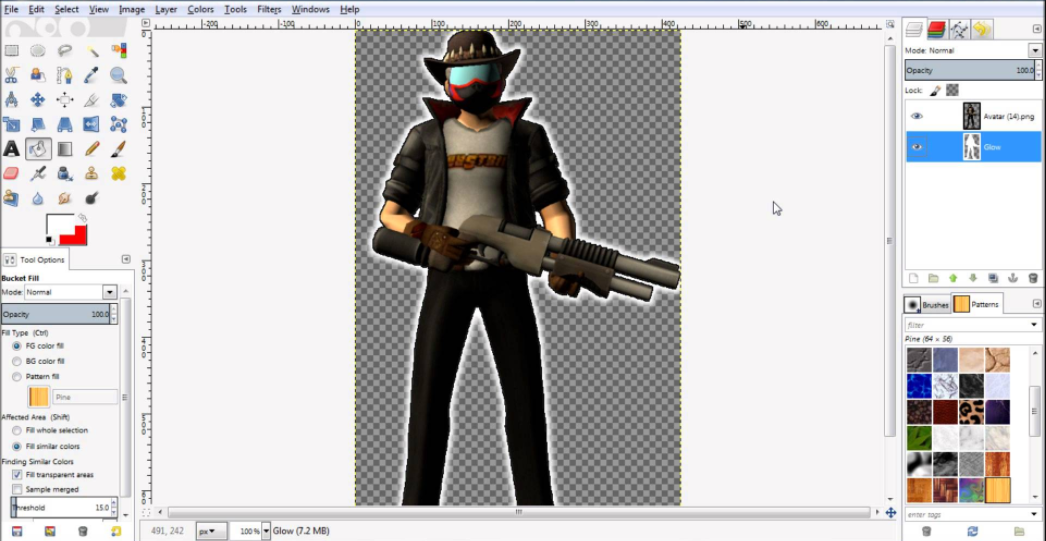
Task: Open the Filters menu
Action: [269, 9]
